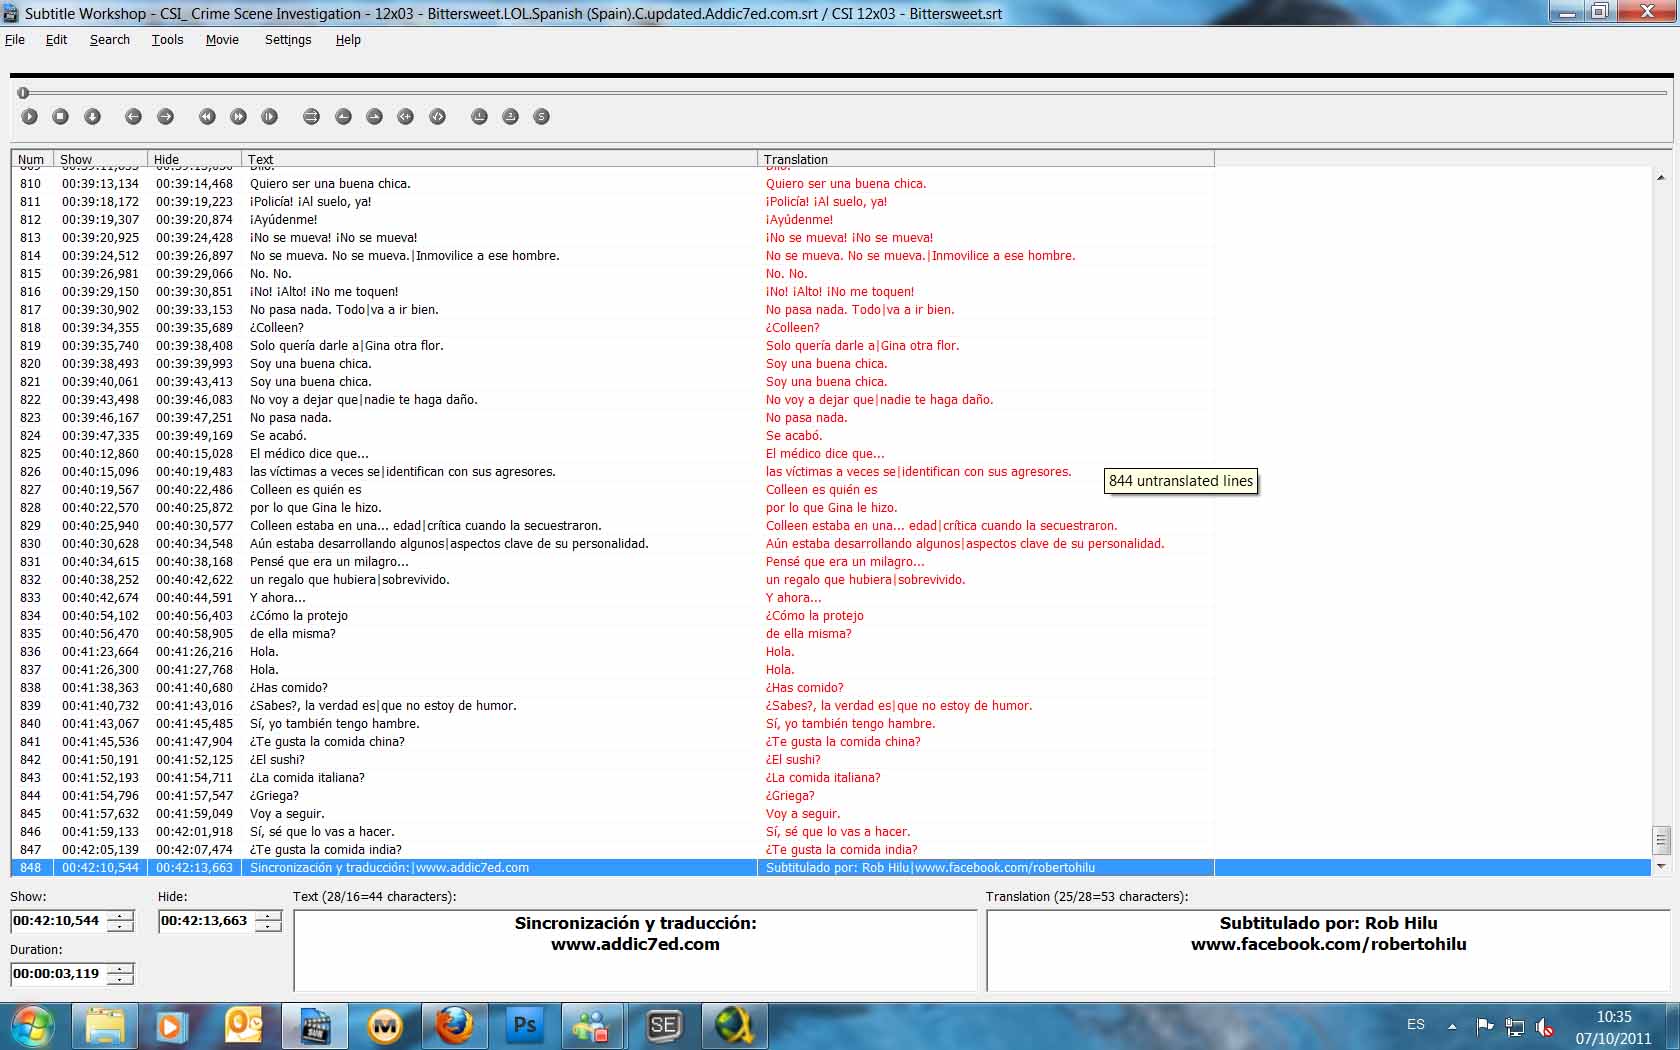
Task: Select row 845 'Voy a seguir.'
Action: (x=612, y=814)
